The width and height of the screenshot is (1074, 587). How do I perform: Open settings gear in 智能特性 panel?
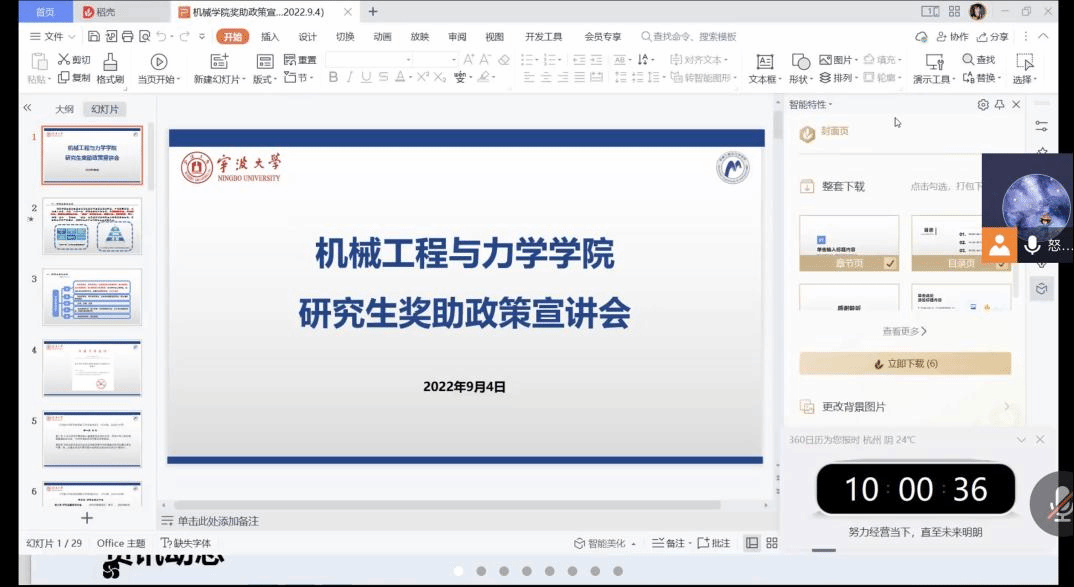(983, 105)
